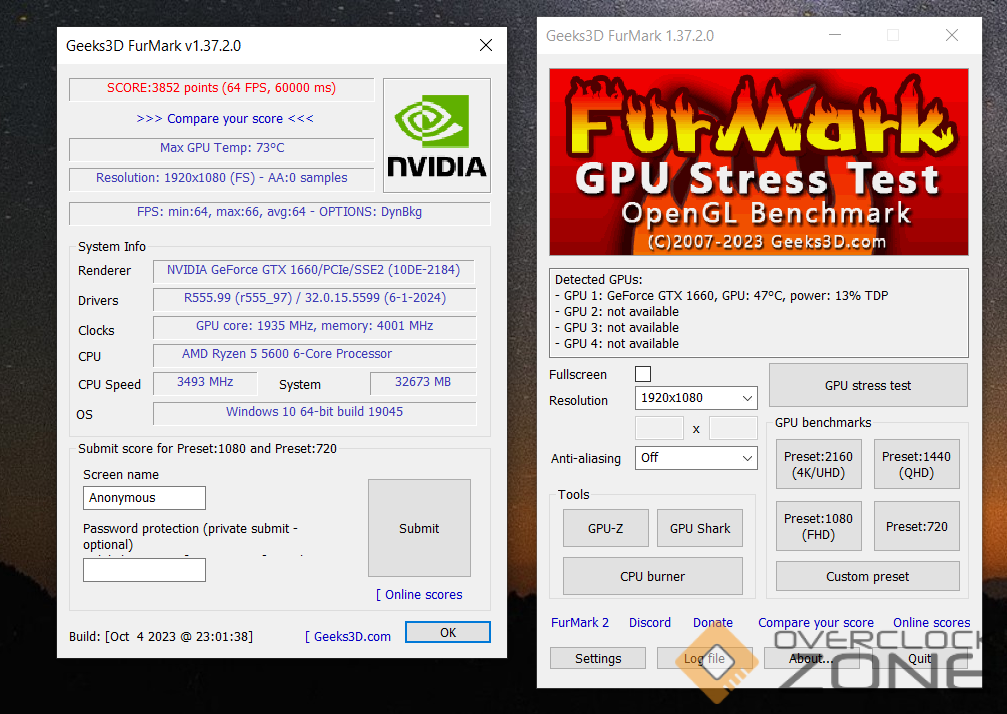Open the Donate link

[x=713, y=623]
